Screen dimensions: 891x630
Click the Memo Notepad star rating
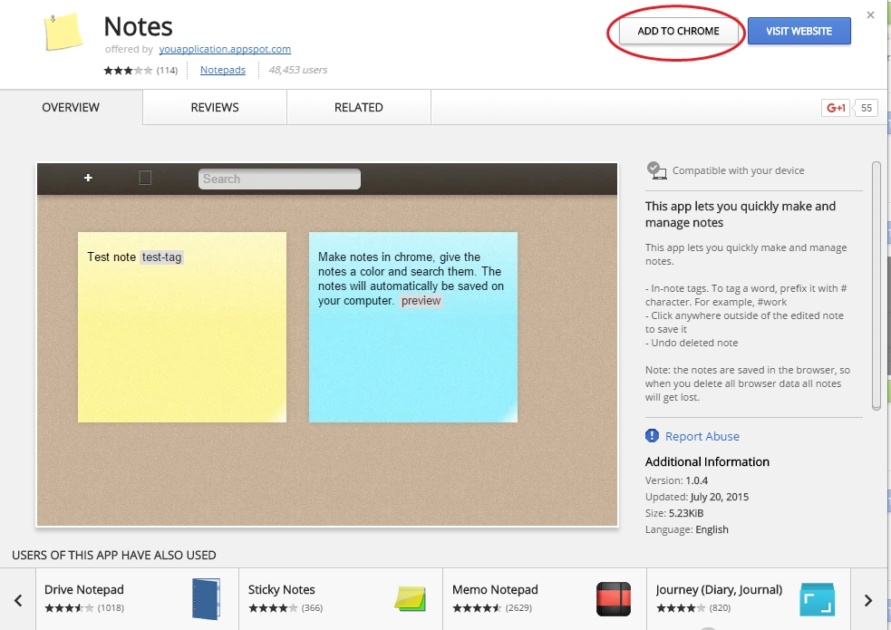tap(477, 608)
